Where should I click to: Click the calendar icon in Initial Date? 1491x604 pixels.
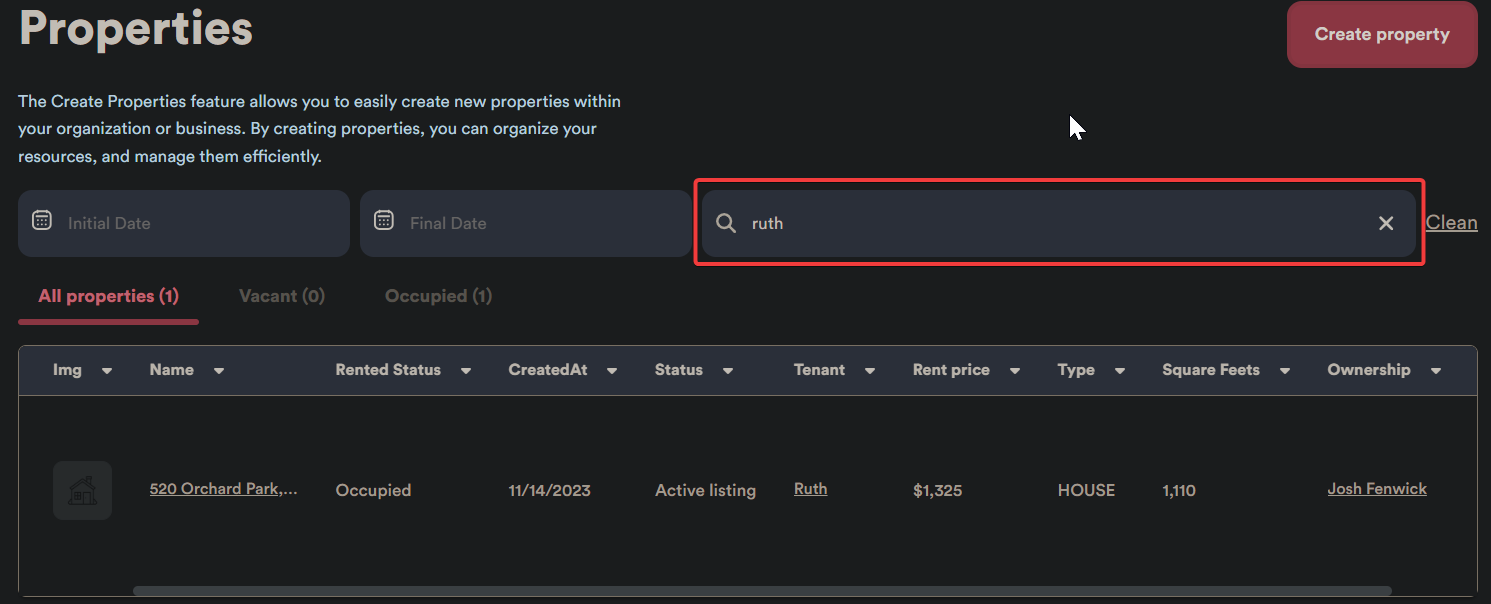[x=42, y=221]
